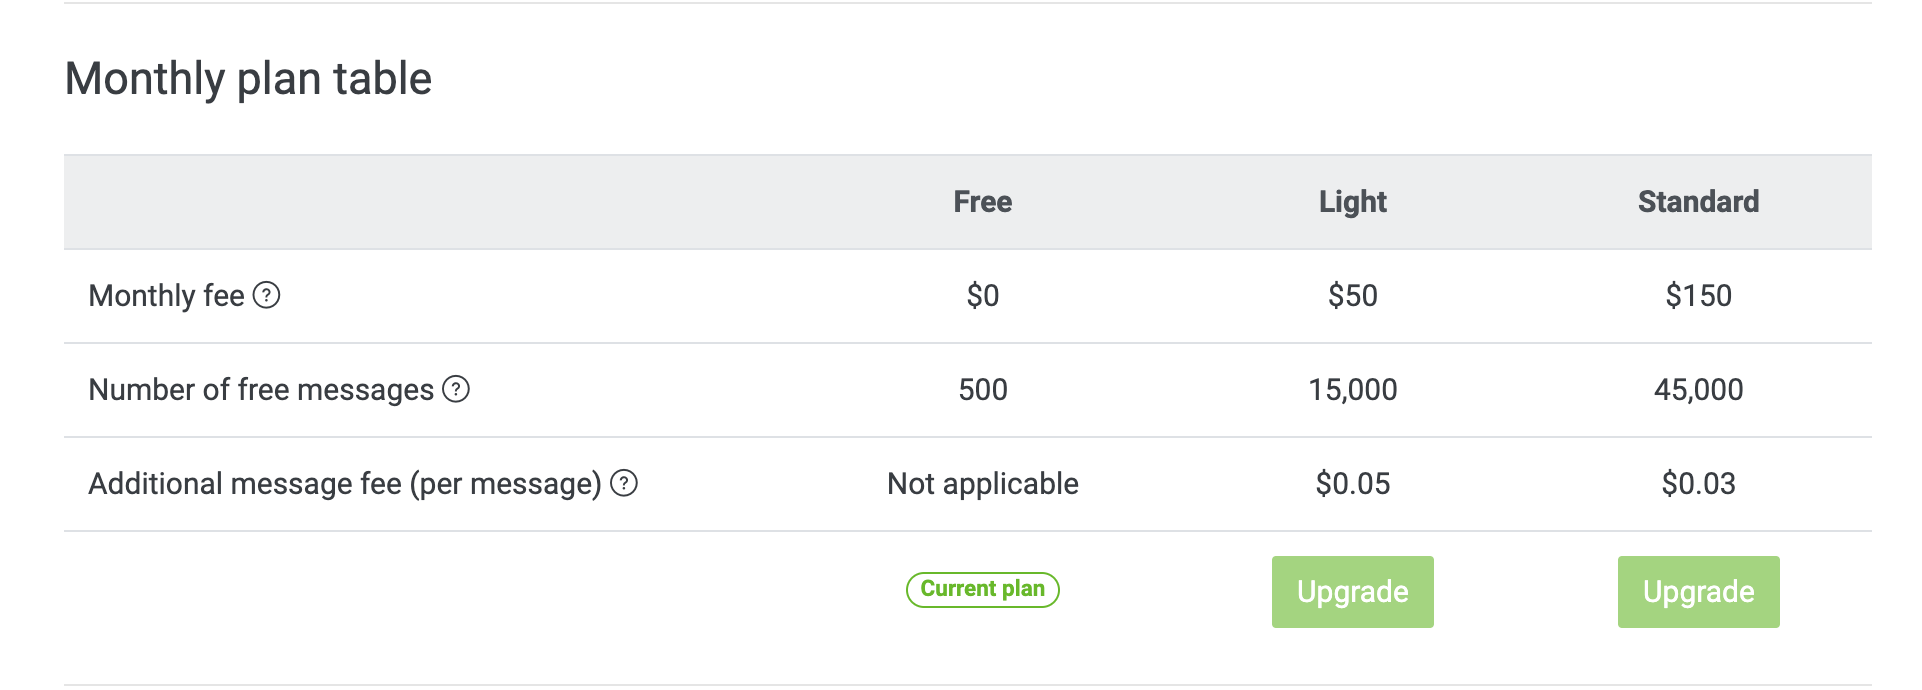
Task: Open the Number of free messages help tooltip
Action: coord(456,389)
